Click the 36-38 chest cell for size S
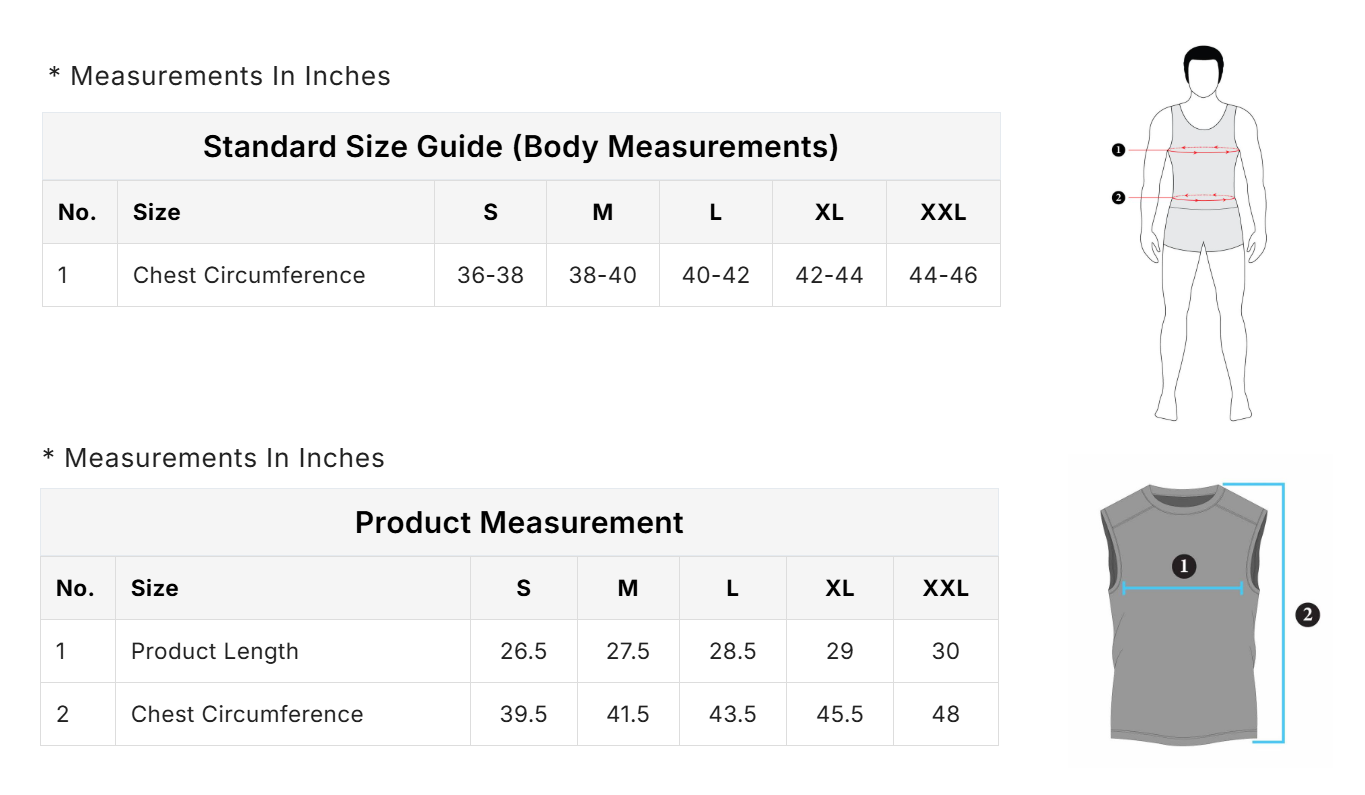This screenshot has height=795, width=1365. 490,275
